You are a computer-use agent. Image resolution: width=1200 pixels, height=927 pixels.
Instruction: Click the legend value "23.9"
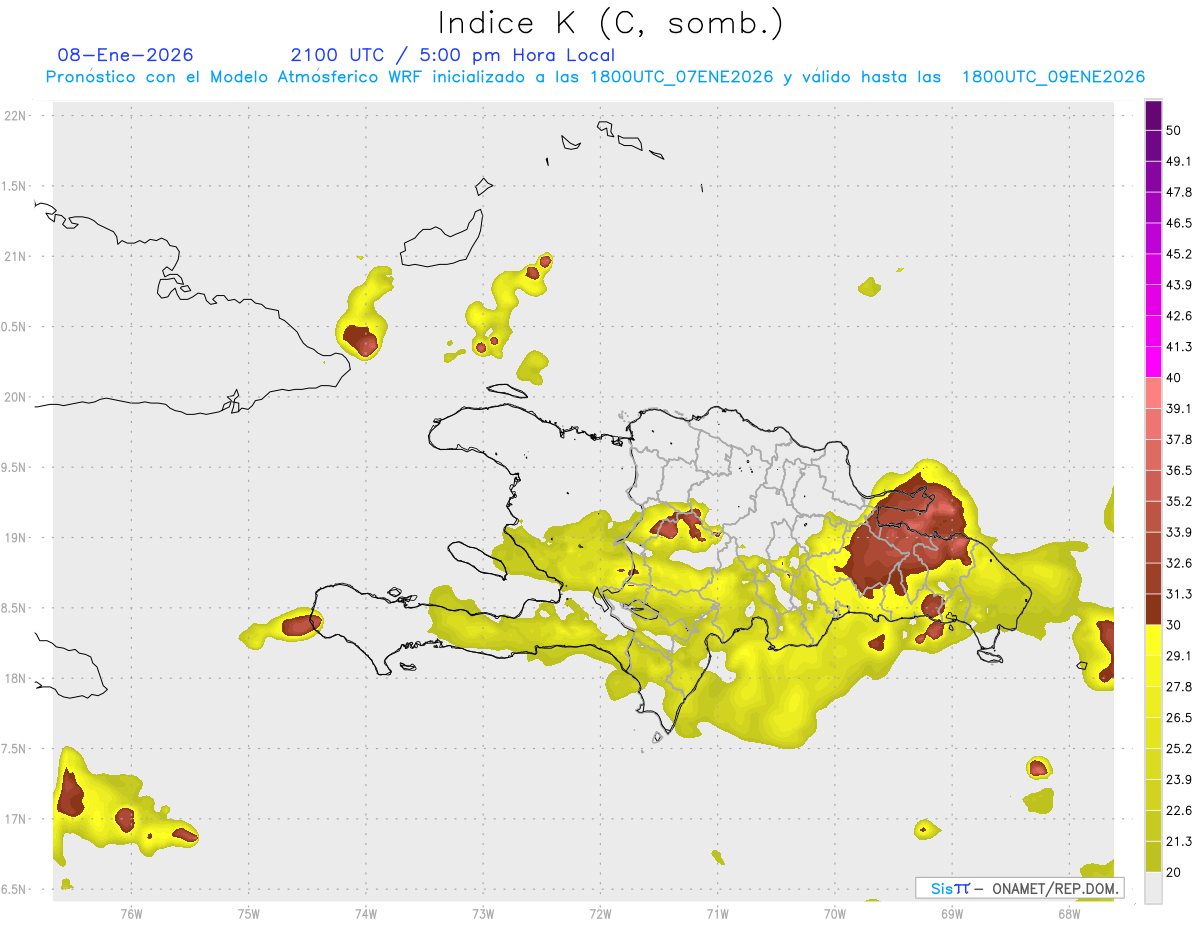click(x=1179, y=780)
